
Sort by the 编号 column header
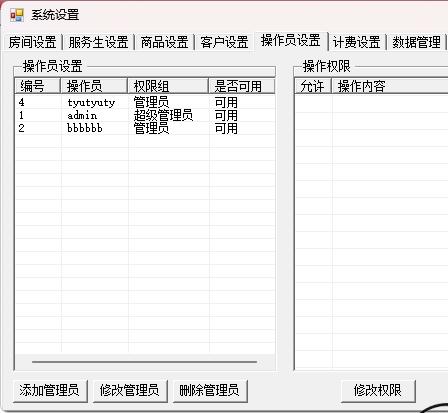point(38,86)
